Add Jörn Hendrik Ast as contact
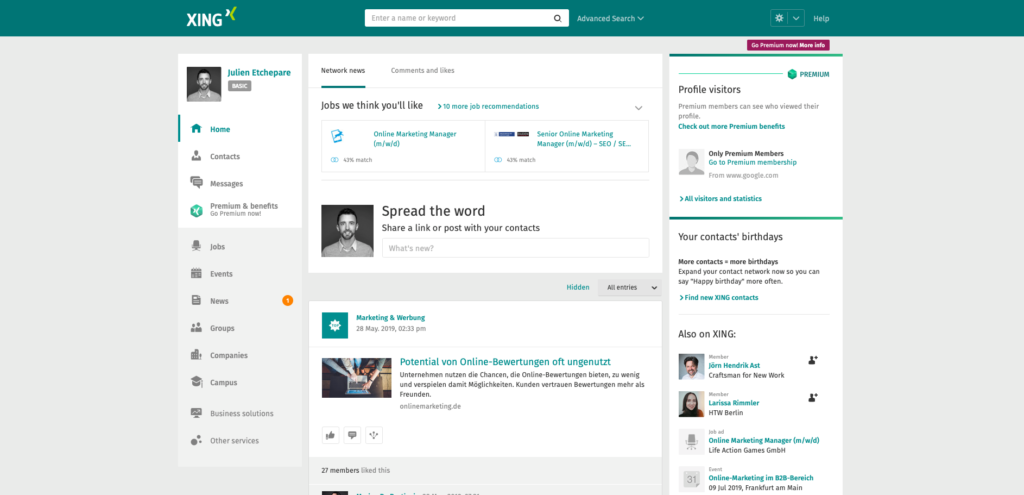 (813, 360)
